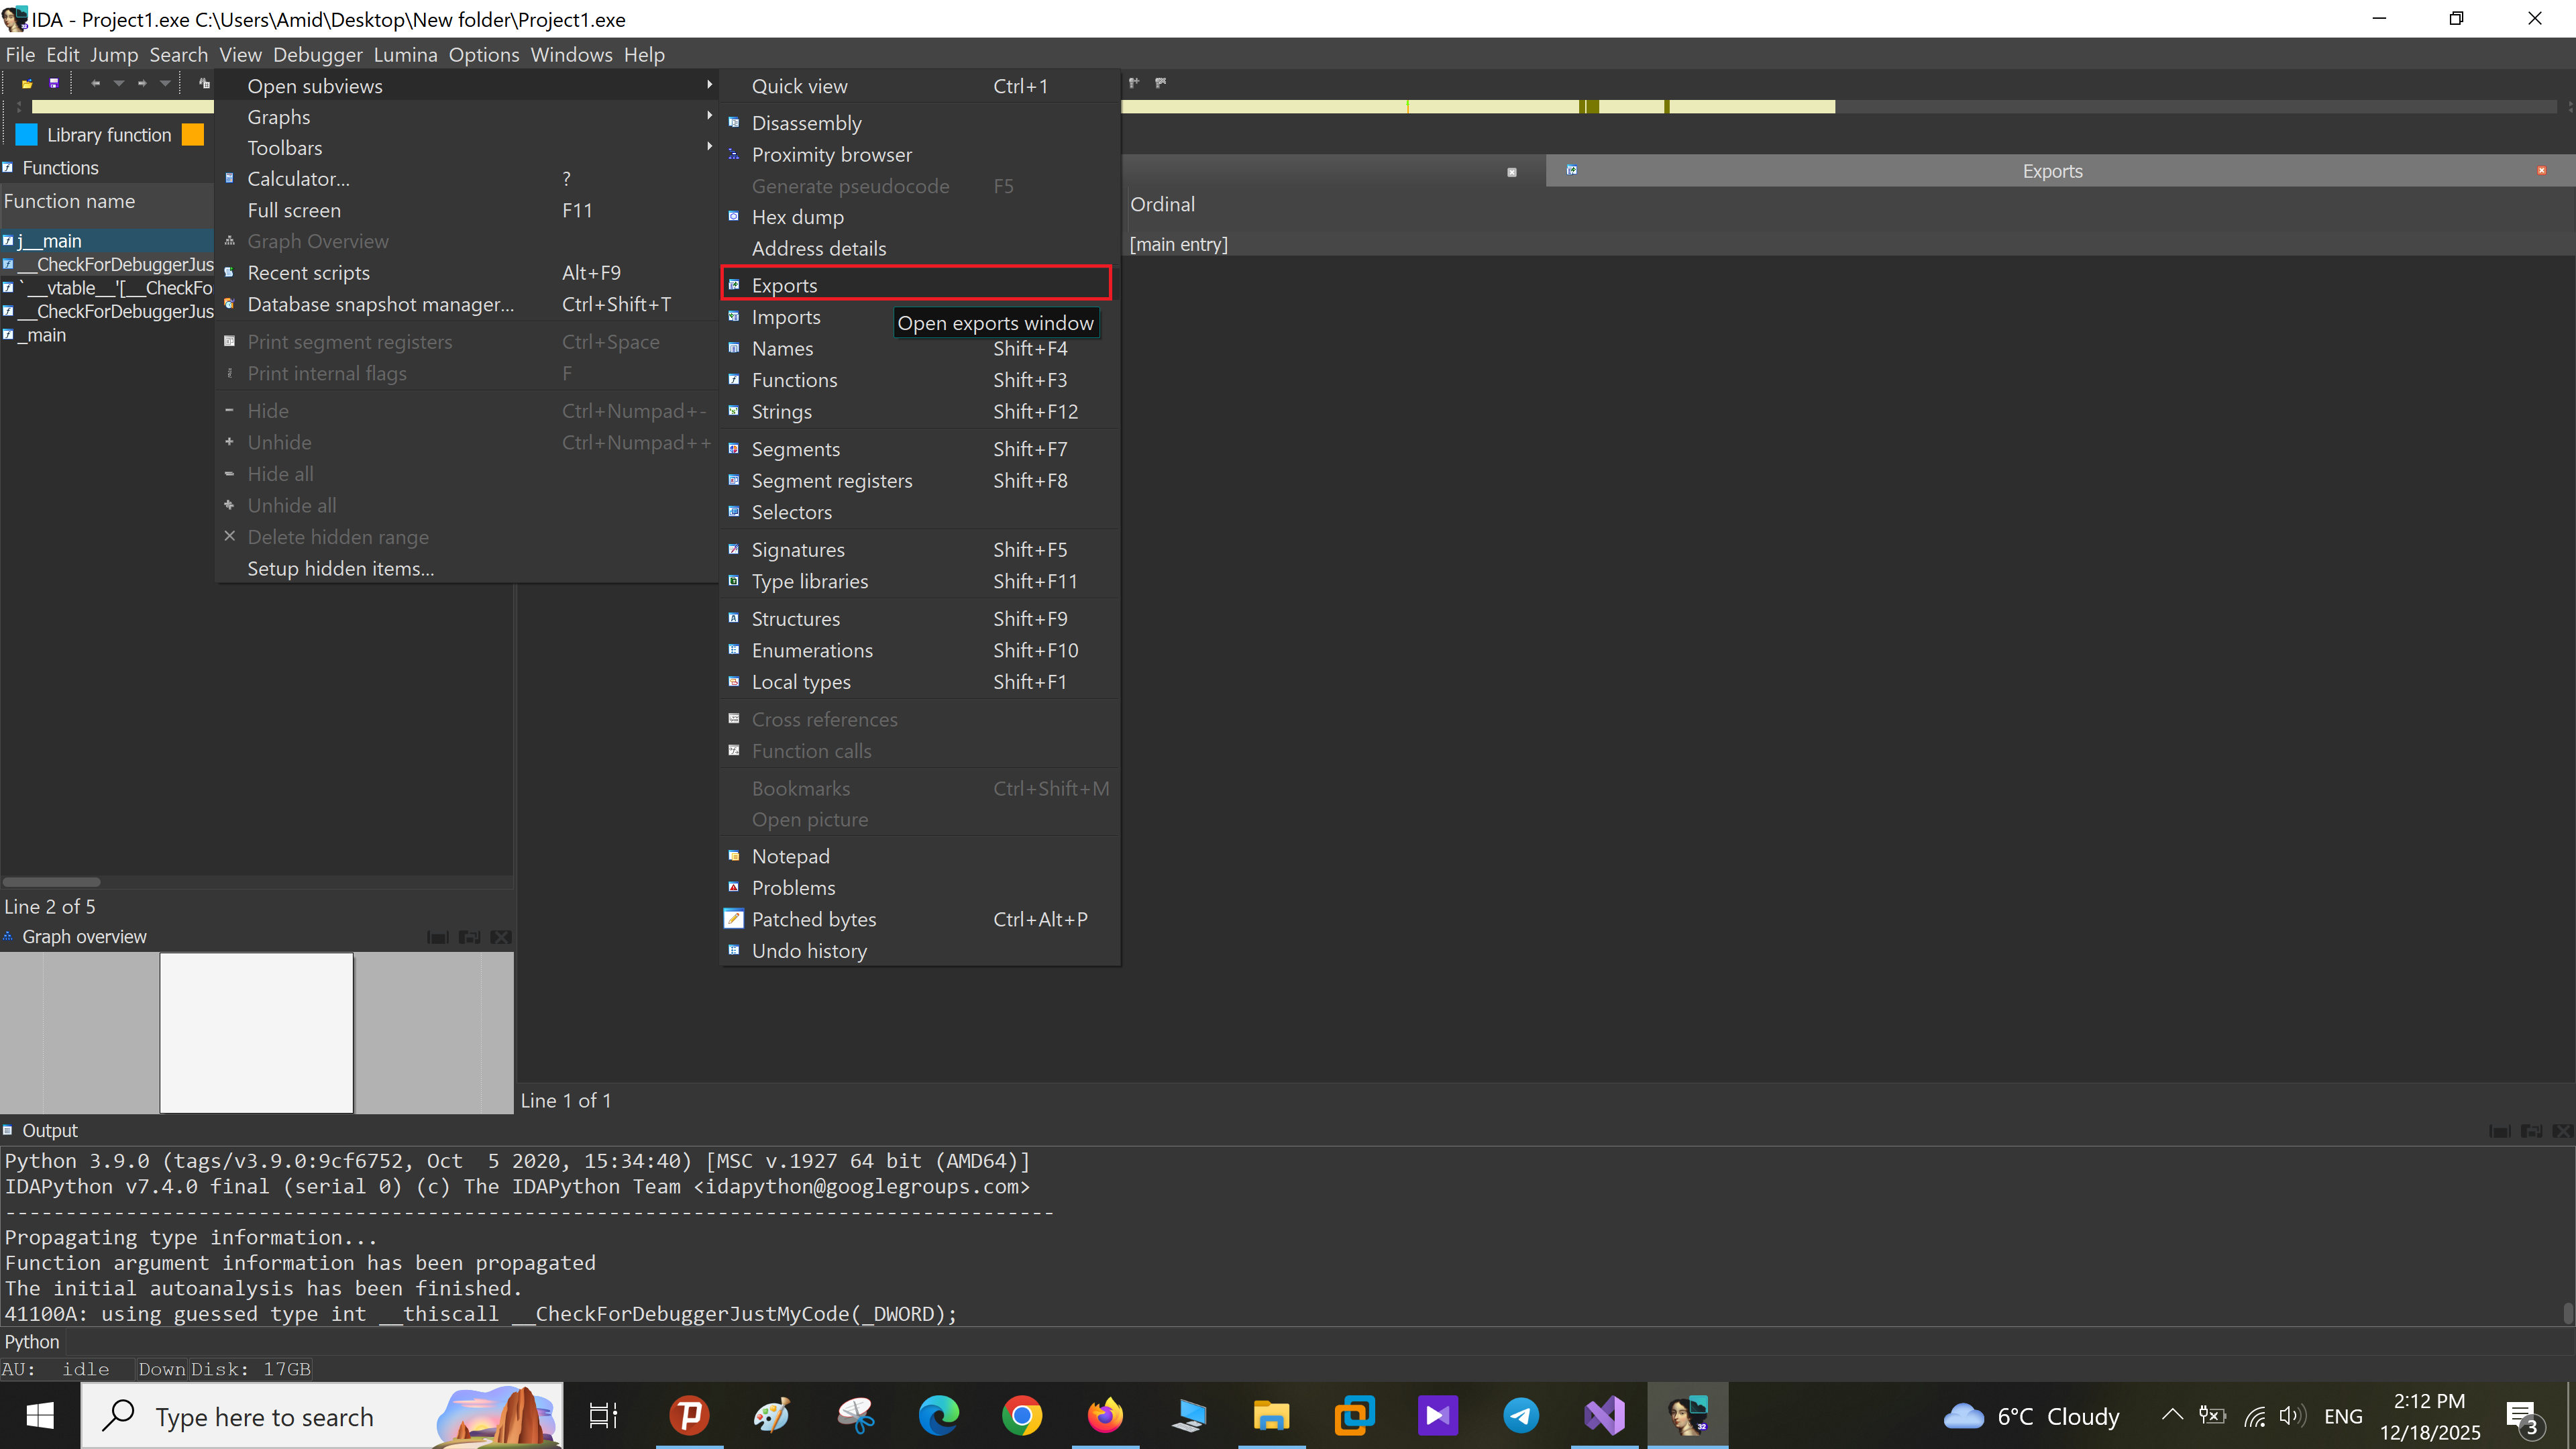Click the purple save database icon

point(54,83)
